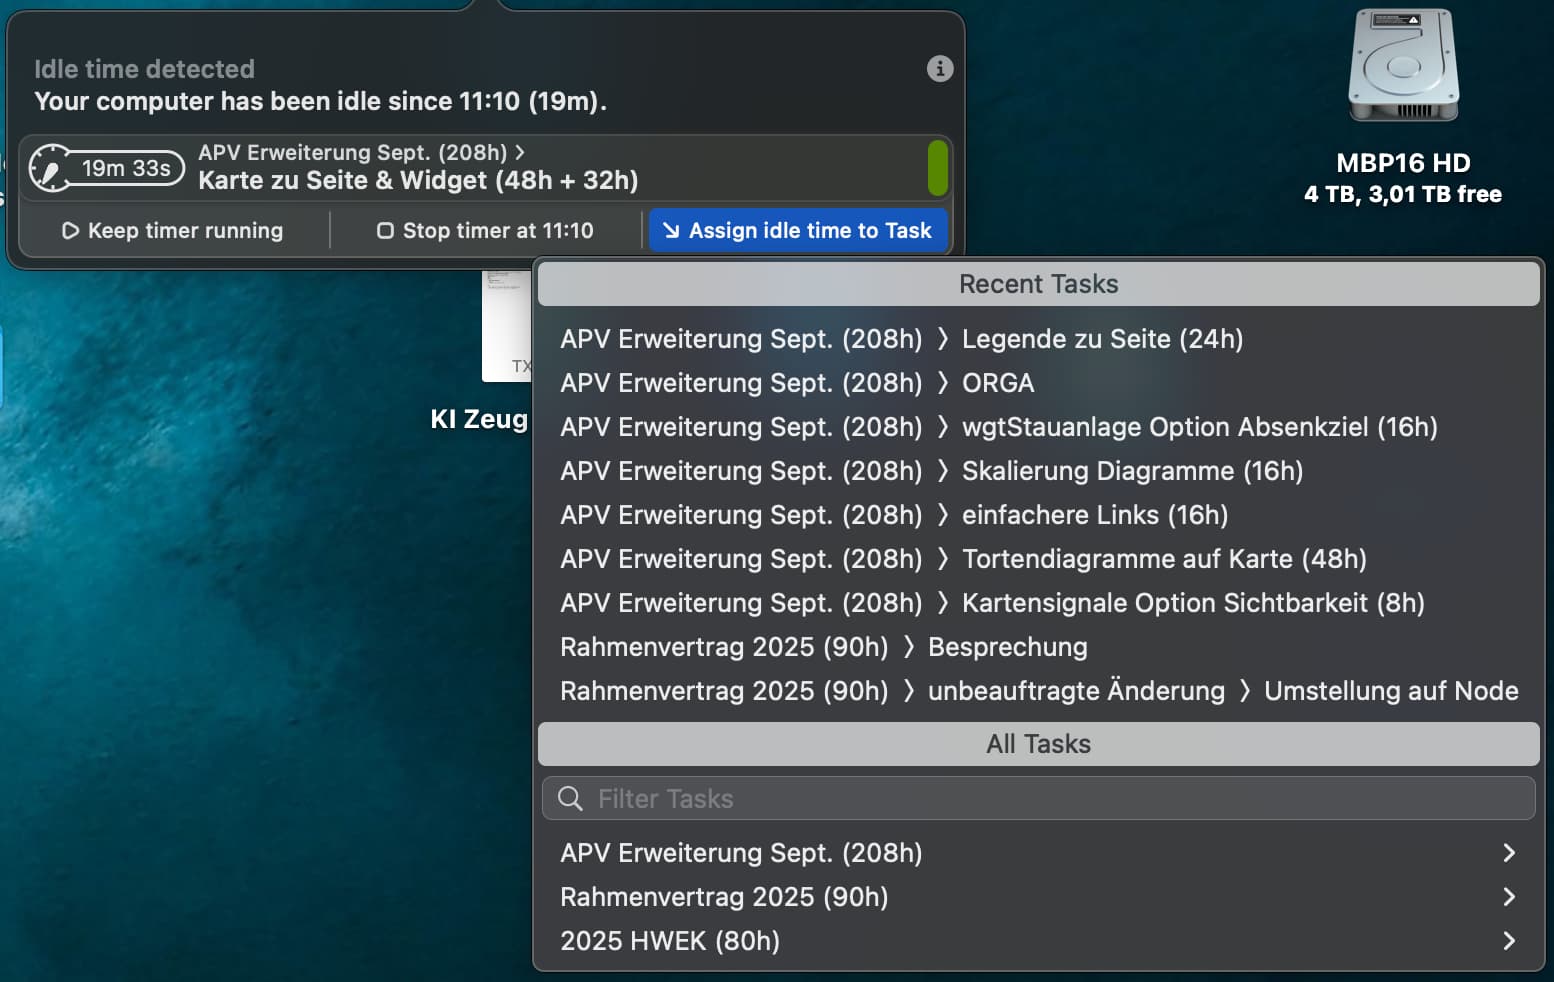The image size is (1554, 982).
Task: Select recent task Legende zu Seite (24h)
Action: 1101,339
